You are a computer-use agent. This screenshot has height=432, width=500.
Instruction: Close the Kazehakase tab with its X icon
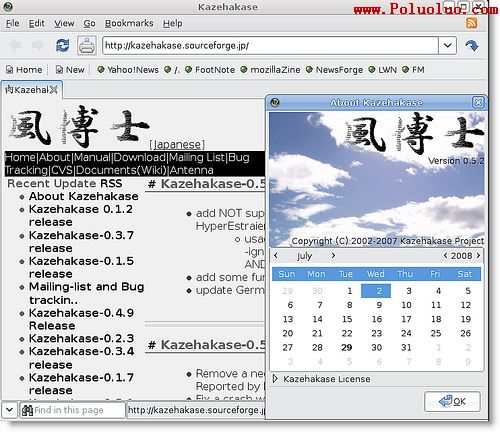[54, 89]
